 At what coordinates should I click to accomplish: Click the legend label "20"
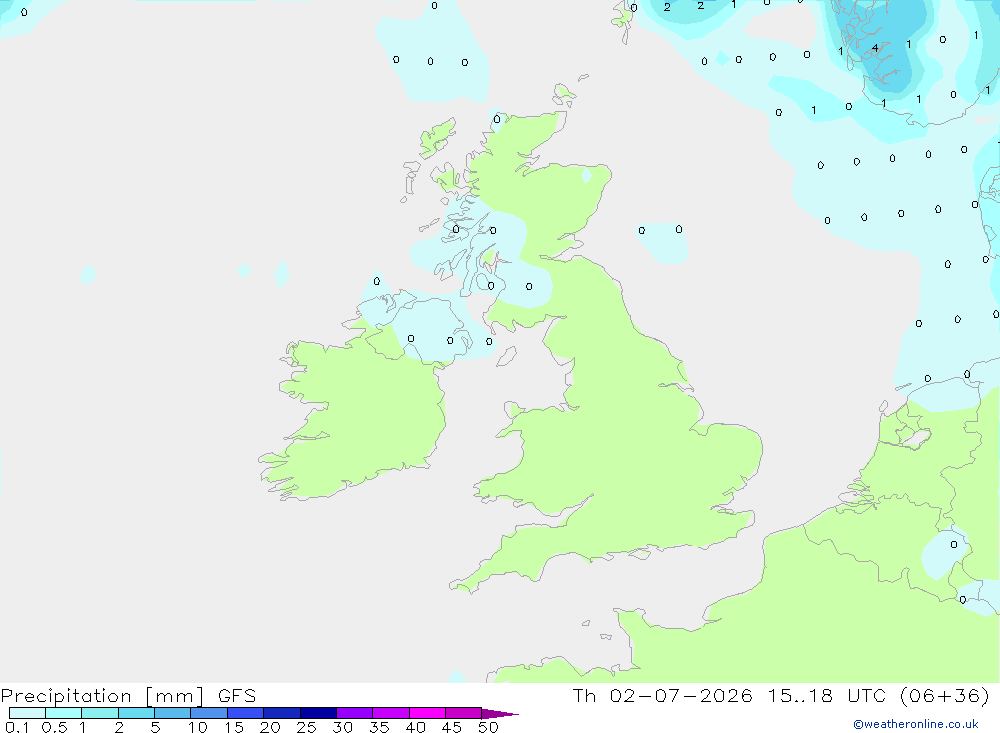pos(270,727)
